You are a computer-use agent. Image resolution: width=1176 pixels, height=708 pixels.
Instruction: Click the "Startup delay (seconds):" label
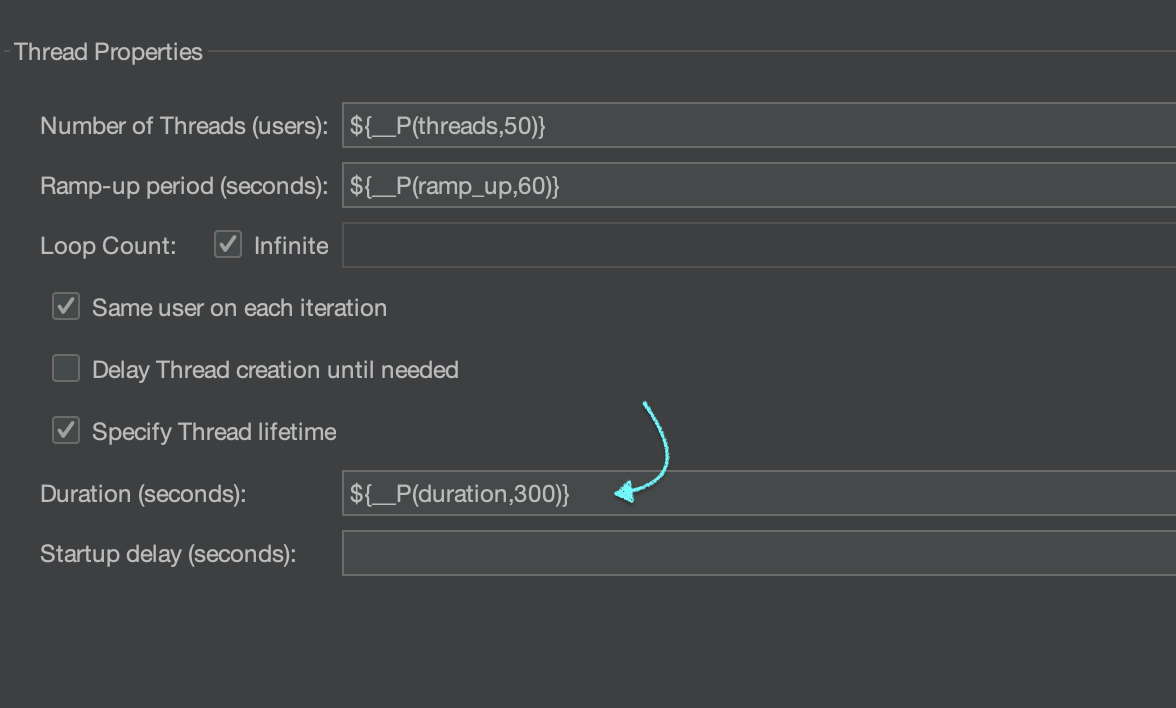click(x=168, y=554)
